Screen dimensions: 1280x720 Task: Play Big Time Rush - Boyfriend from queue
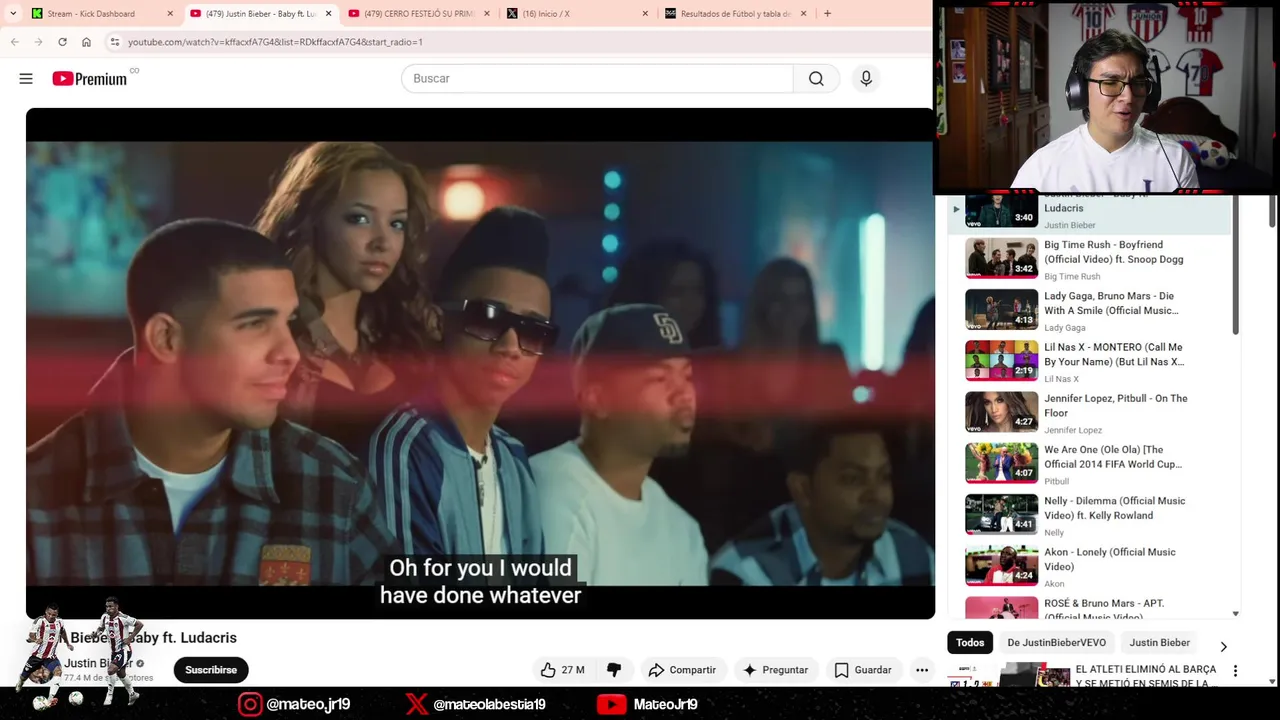coord(1090,259)
